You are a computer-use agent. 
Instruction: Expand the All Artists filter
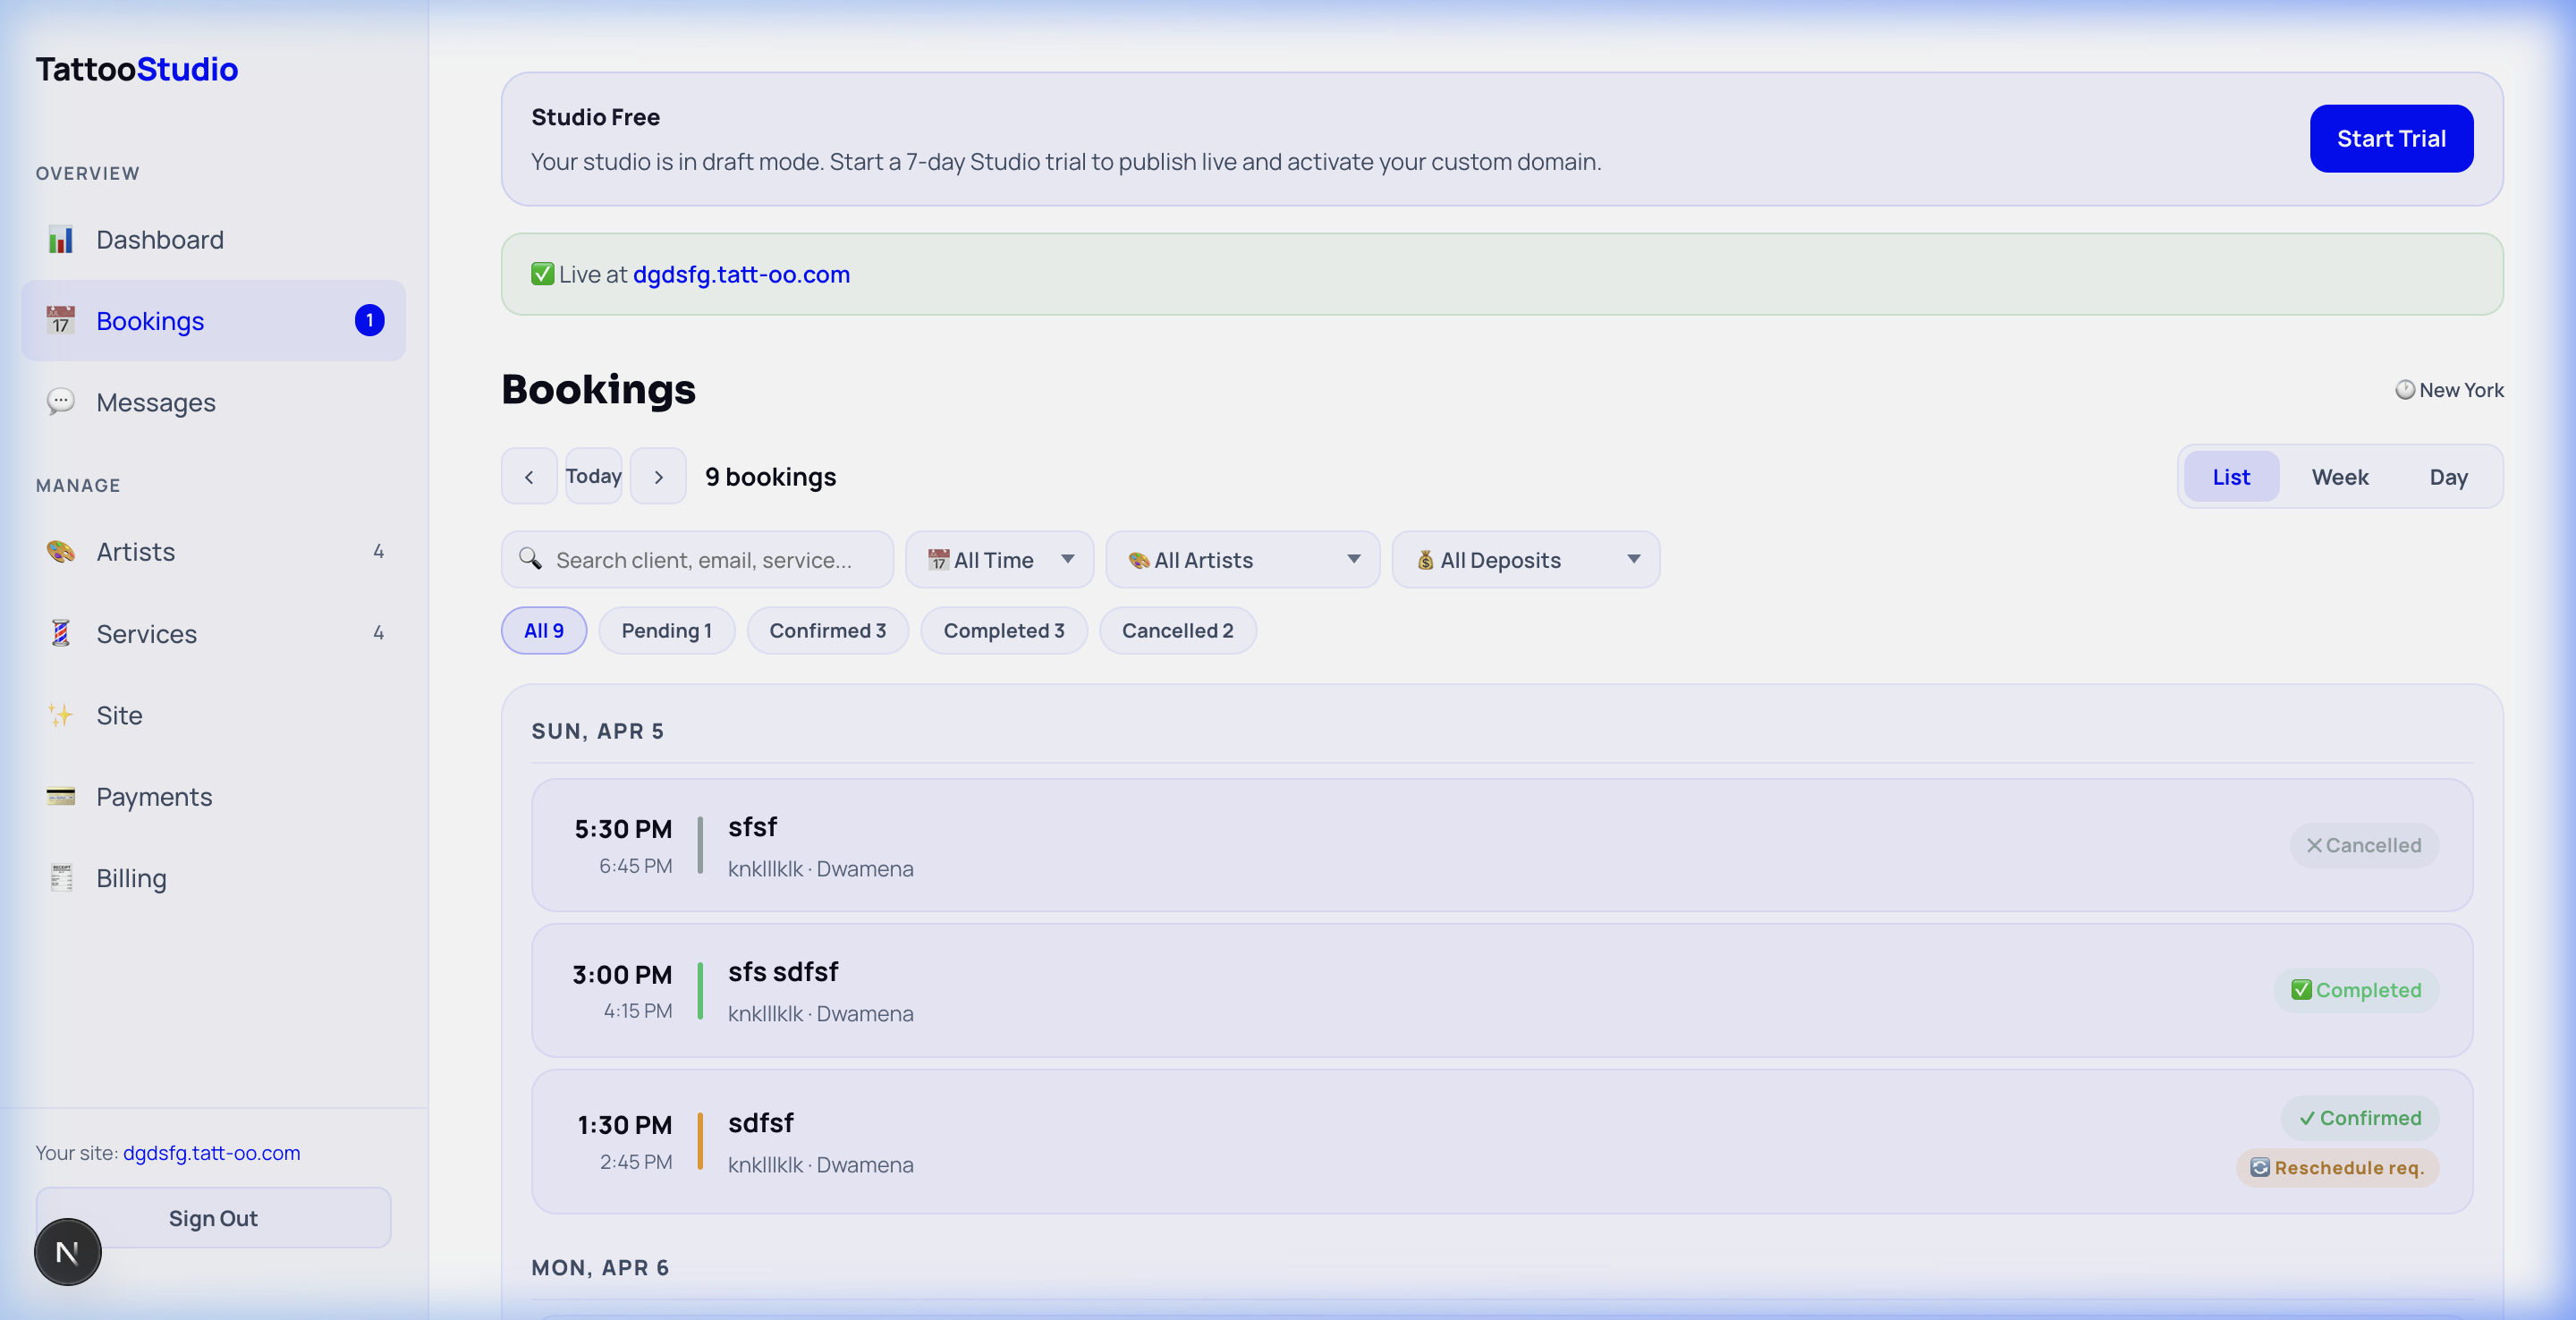coord(1242,559)
